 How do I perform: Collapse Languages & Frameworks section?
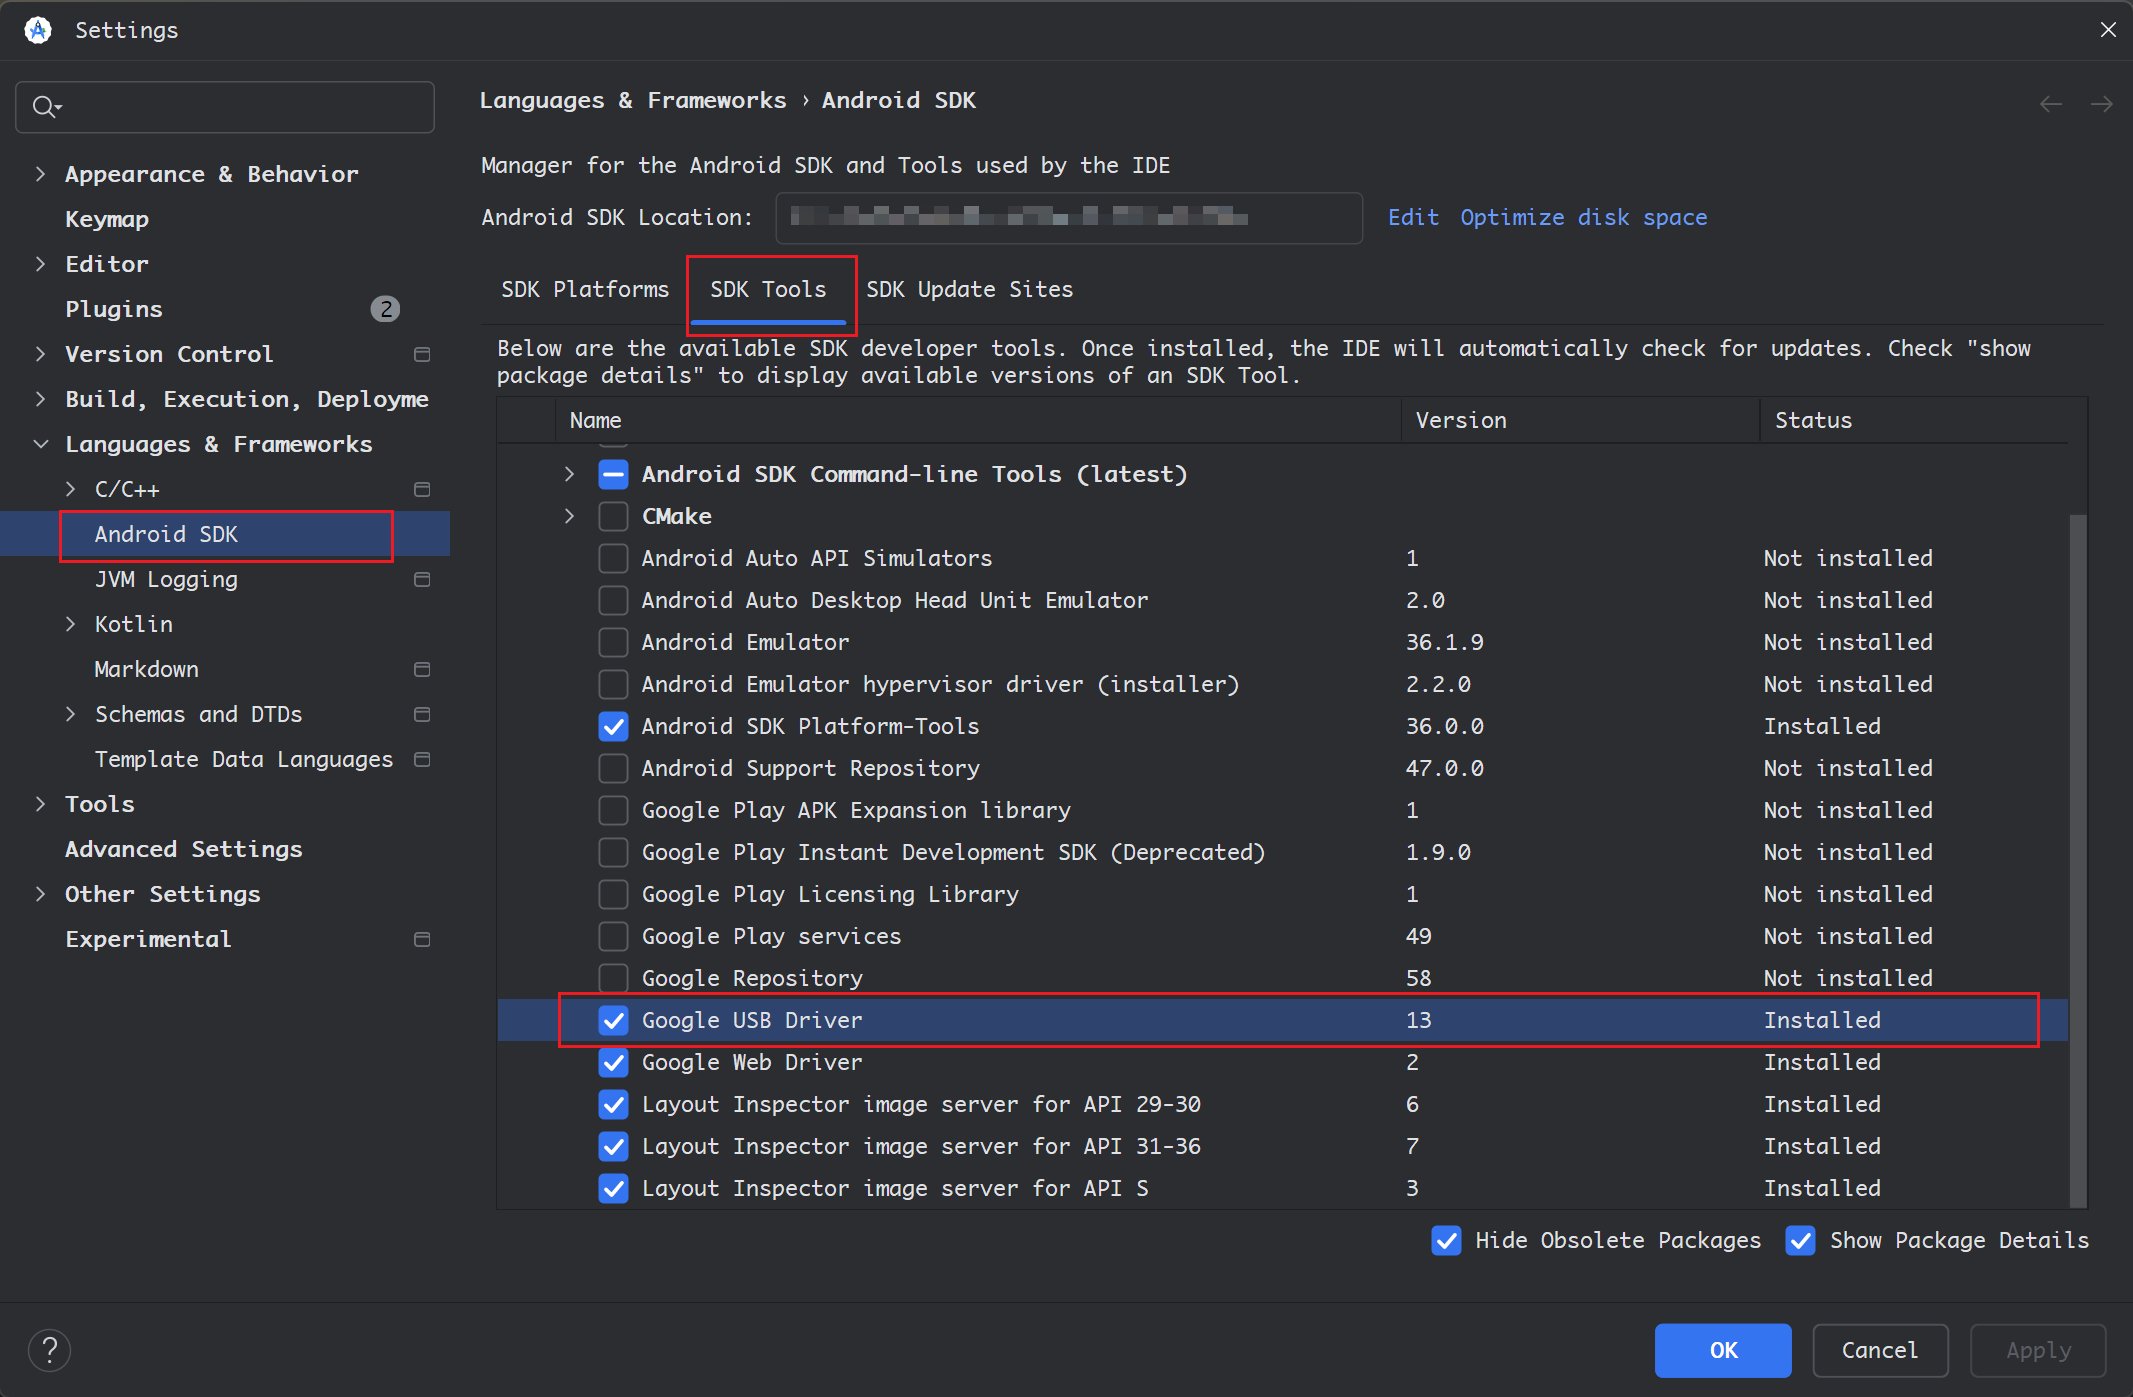coord(40,444)
